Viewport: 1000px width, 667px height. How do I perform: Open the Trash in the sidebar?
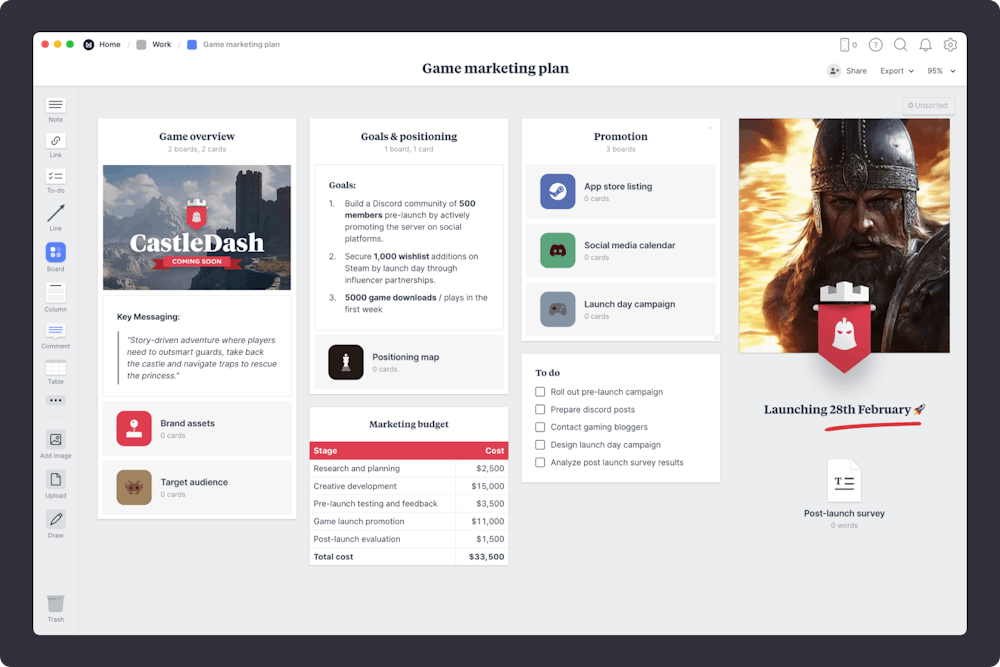[55, 602]
